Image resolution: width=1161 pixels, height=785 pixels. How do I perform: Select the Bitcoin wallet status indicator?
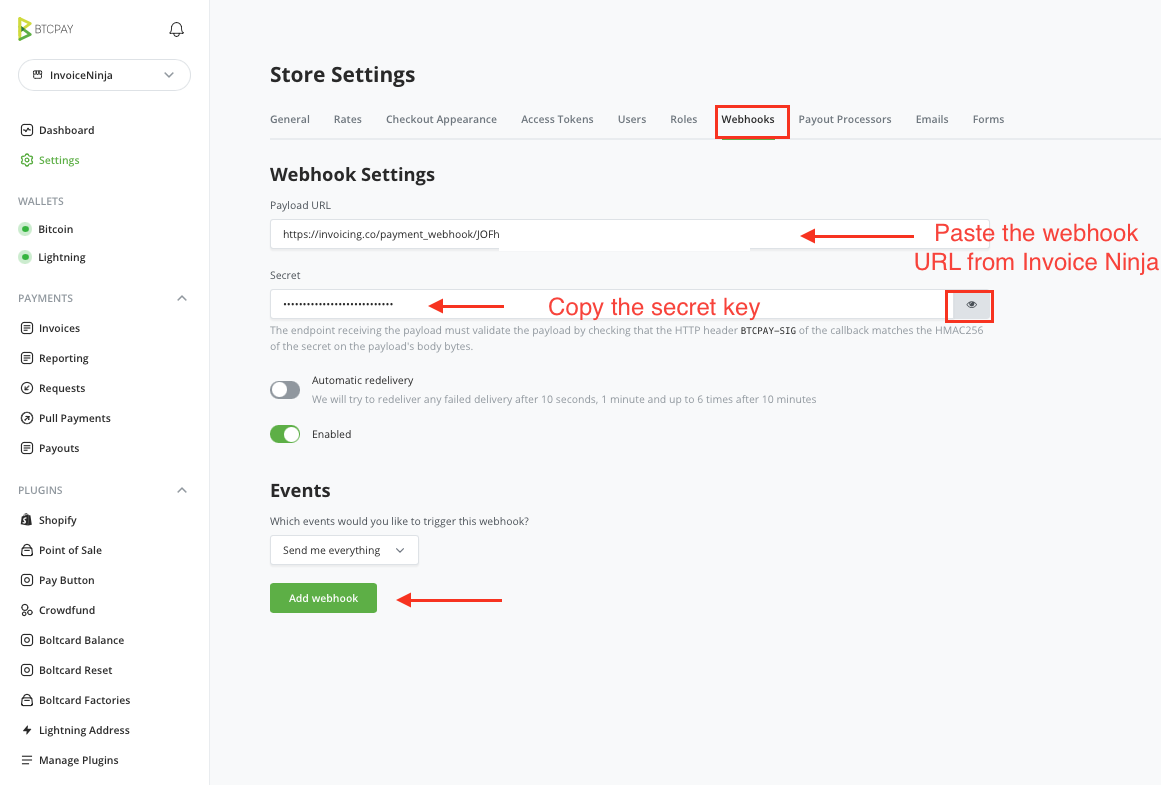(x=25, y=228)
